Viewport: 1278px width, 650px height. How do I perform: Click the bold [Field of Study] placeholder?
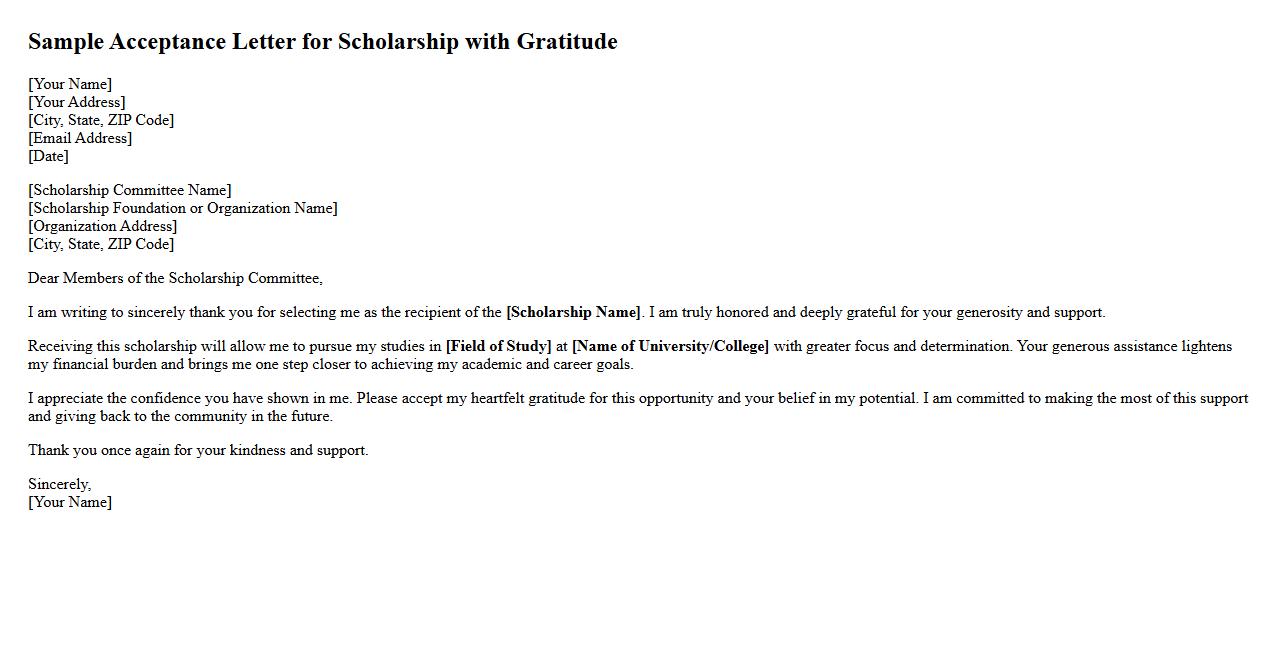point(498,346)
